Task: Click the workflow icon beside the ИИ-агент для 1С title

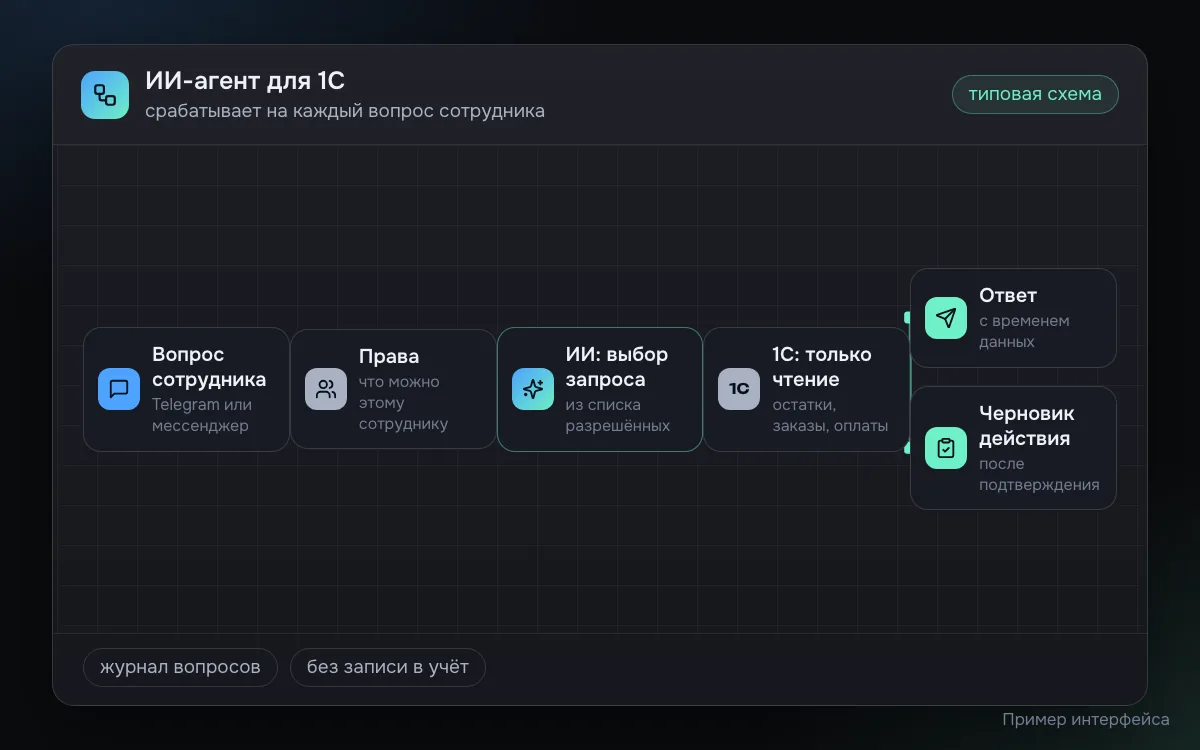Action: click(x=105, y=95)
